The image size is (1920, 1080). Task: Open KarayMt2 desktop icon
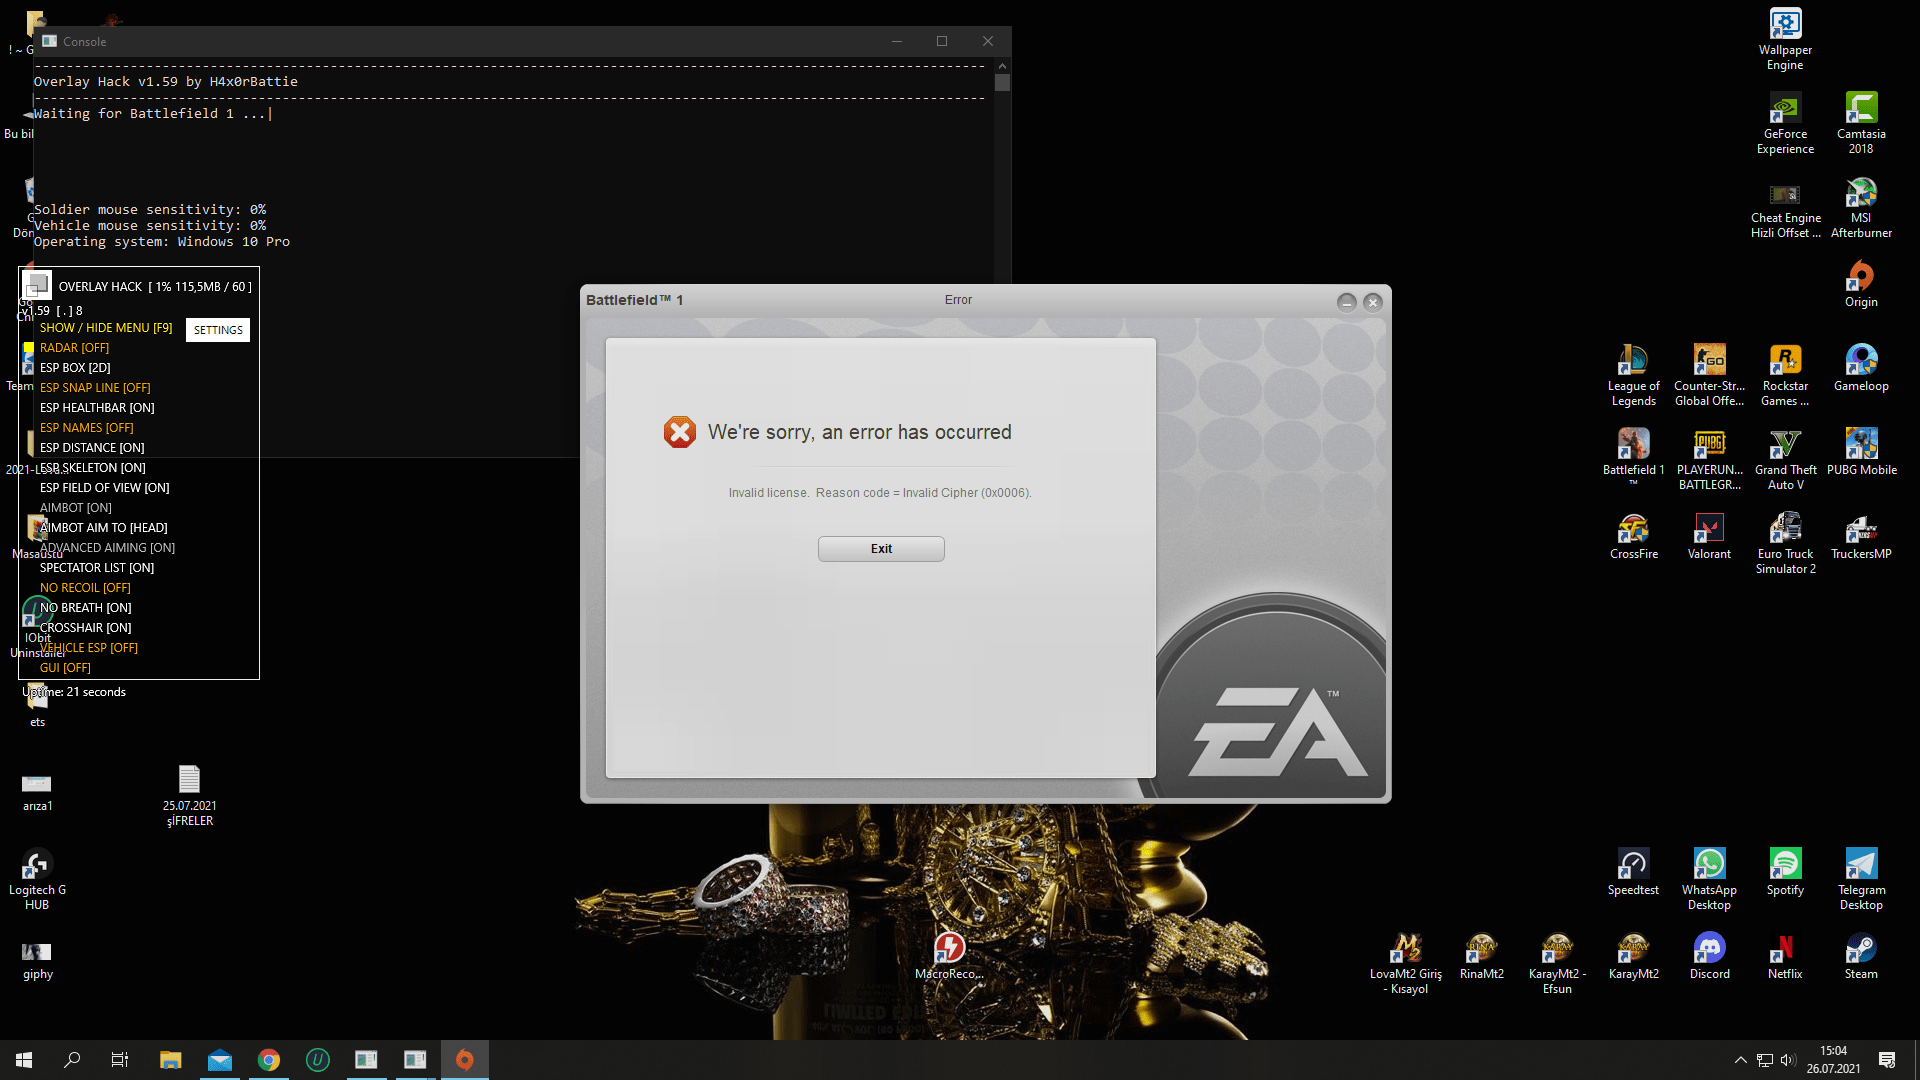1633,956
